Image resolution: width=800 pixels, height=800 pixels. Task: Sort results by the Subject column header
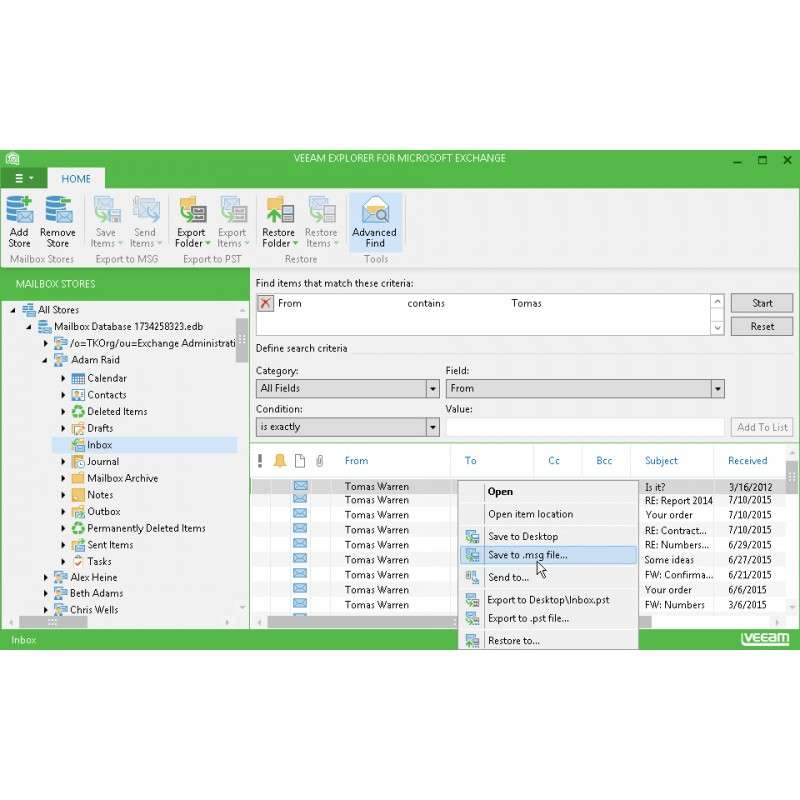661,461
